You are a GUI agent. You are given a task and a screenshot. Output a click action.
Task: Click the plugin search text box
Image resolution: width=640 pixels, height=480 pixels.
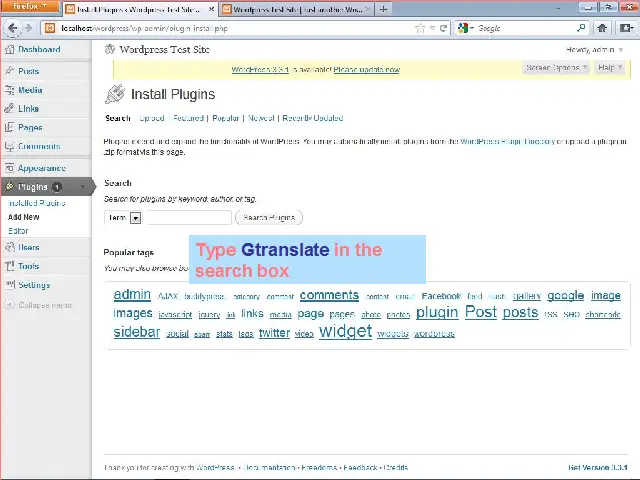(188, 218)
